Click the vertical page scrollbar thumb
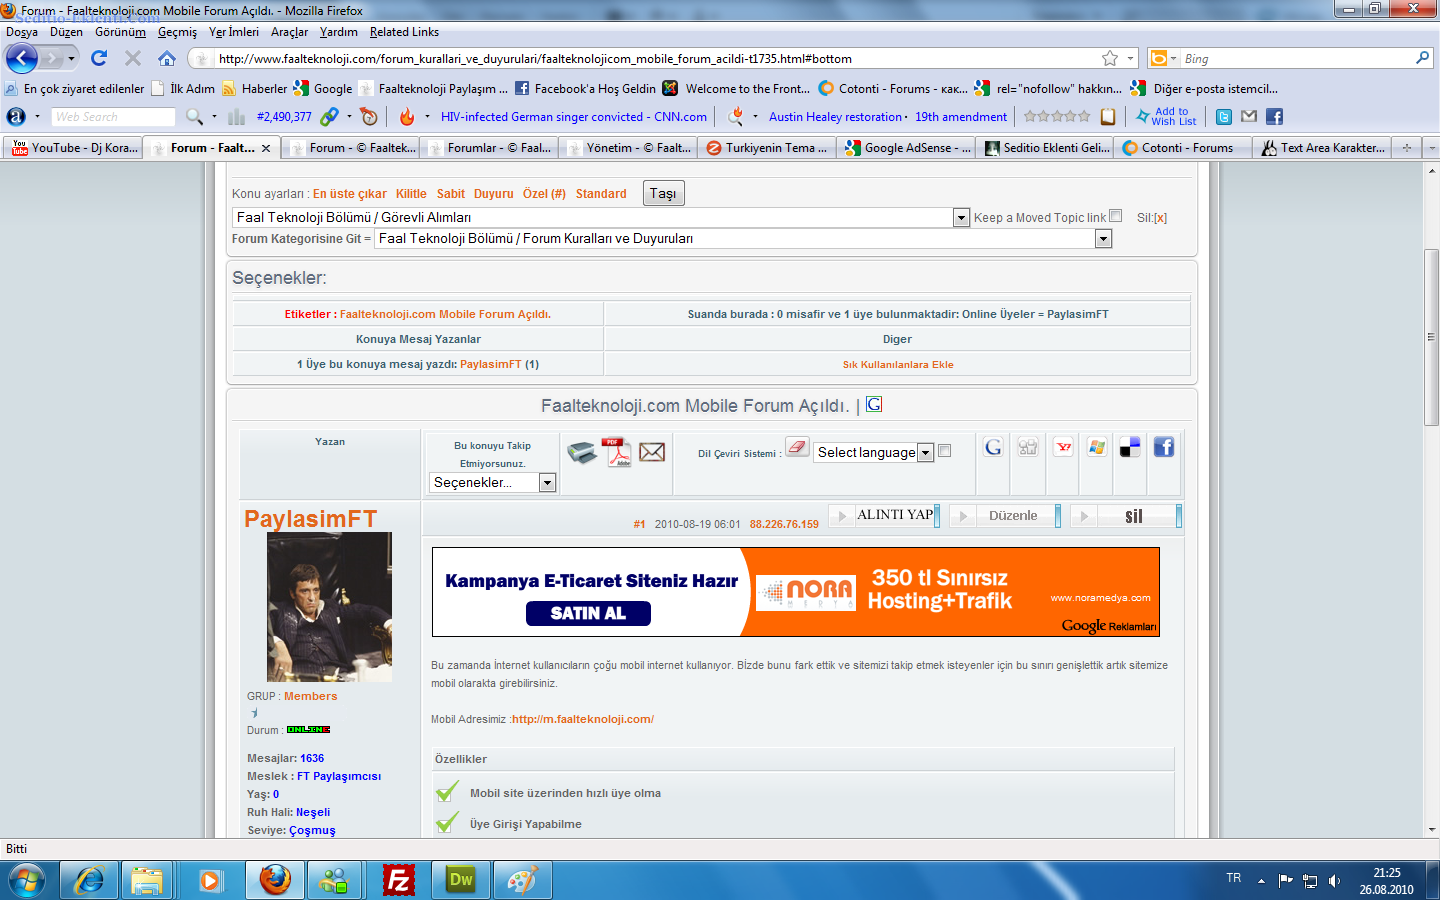 click(1431, 336)
